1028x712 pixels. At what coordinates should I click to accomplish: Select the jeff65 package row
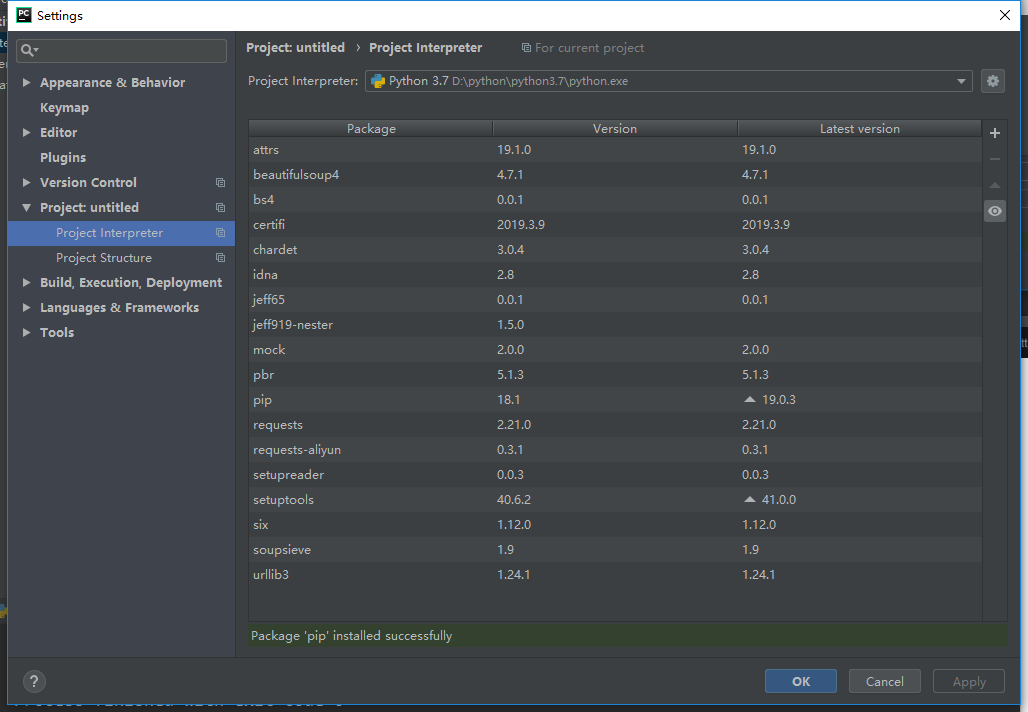(x=615, y=300)
